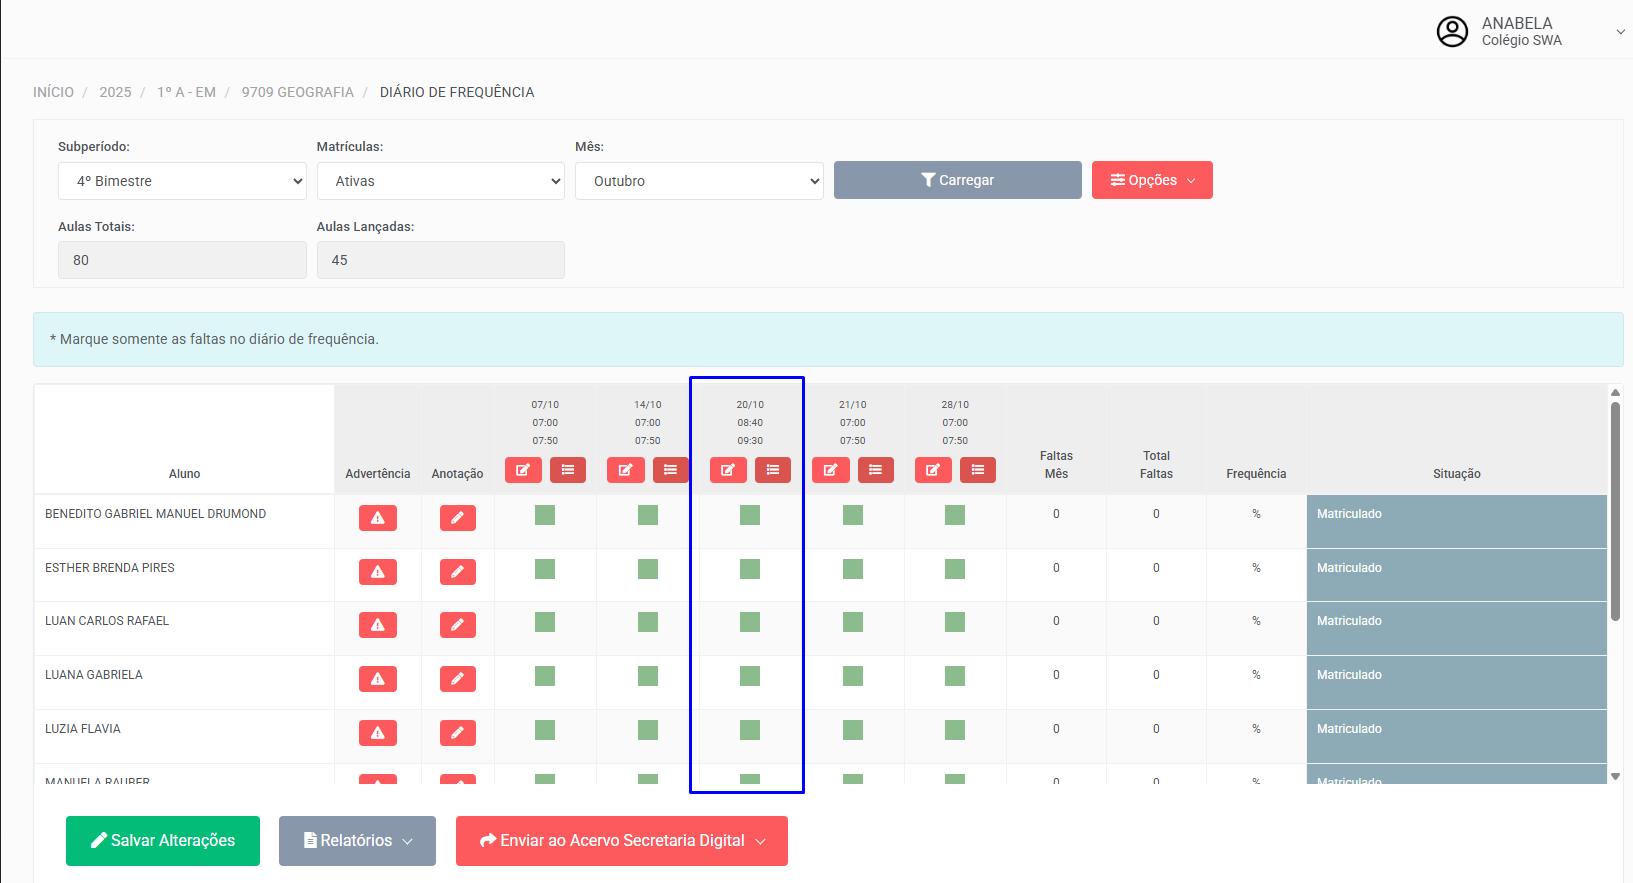Image resolution: width=1633 pixels, height=883 pixels.
Task: Toggle Luan Carlos's attendance on 07/10
Action: 545,622
